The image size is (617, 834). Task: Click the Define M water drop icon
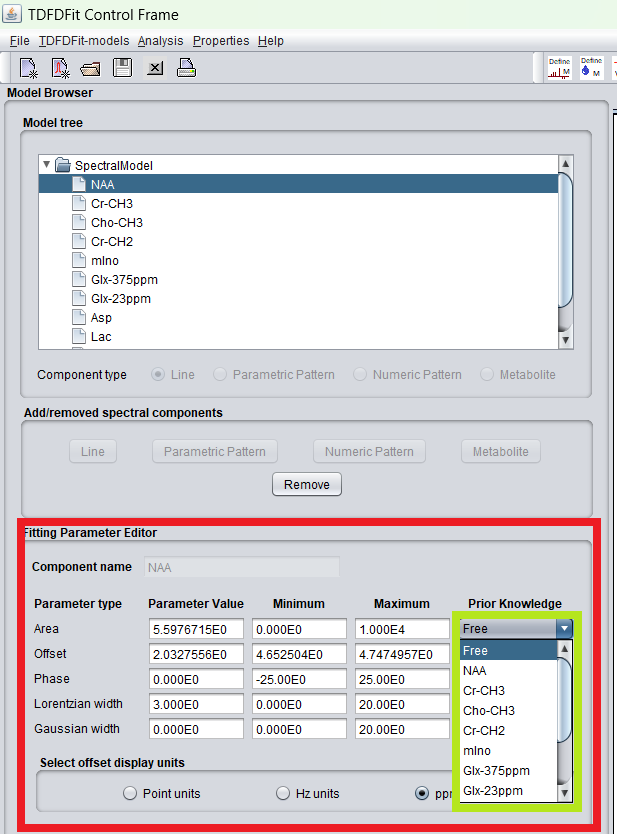[591, 68]
